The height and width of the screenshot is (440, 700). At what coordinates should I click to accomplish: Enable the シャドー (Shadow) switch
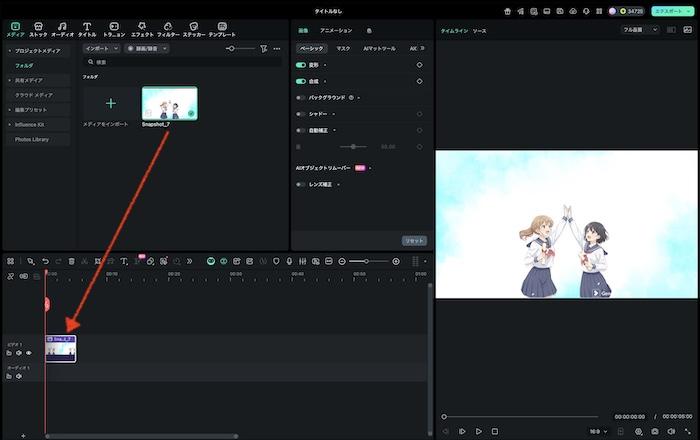(301, 114)
